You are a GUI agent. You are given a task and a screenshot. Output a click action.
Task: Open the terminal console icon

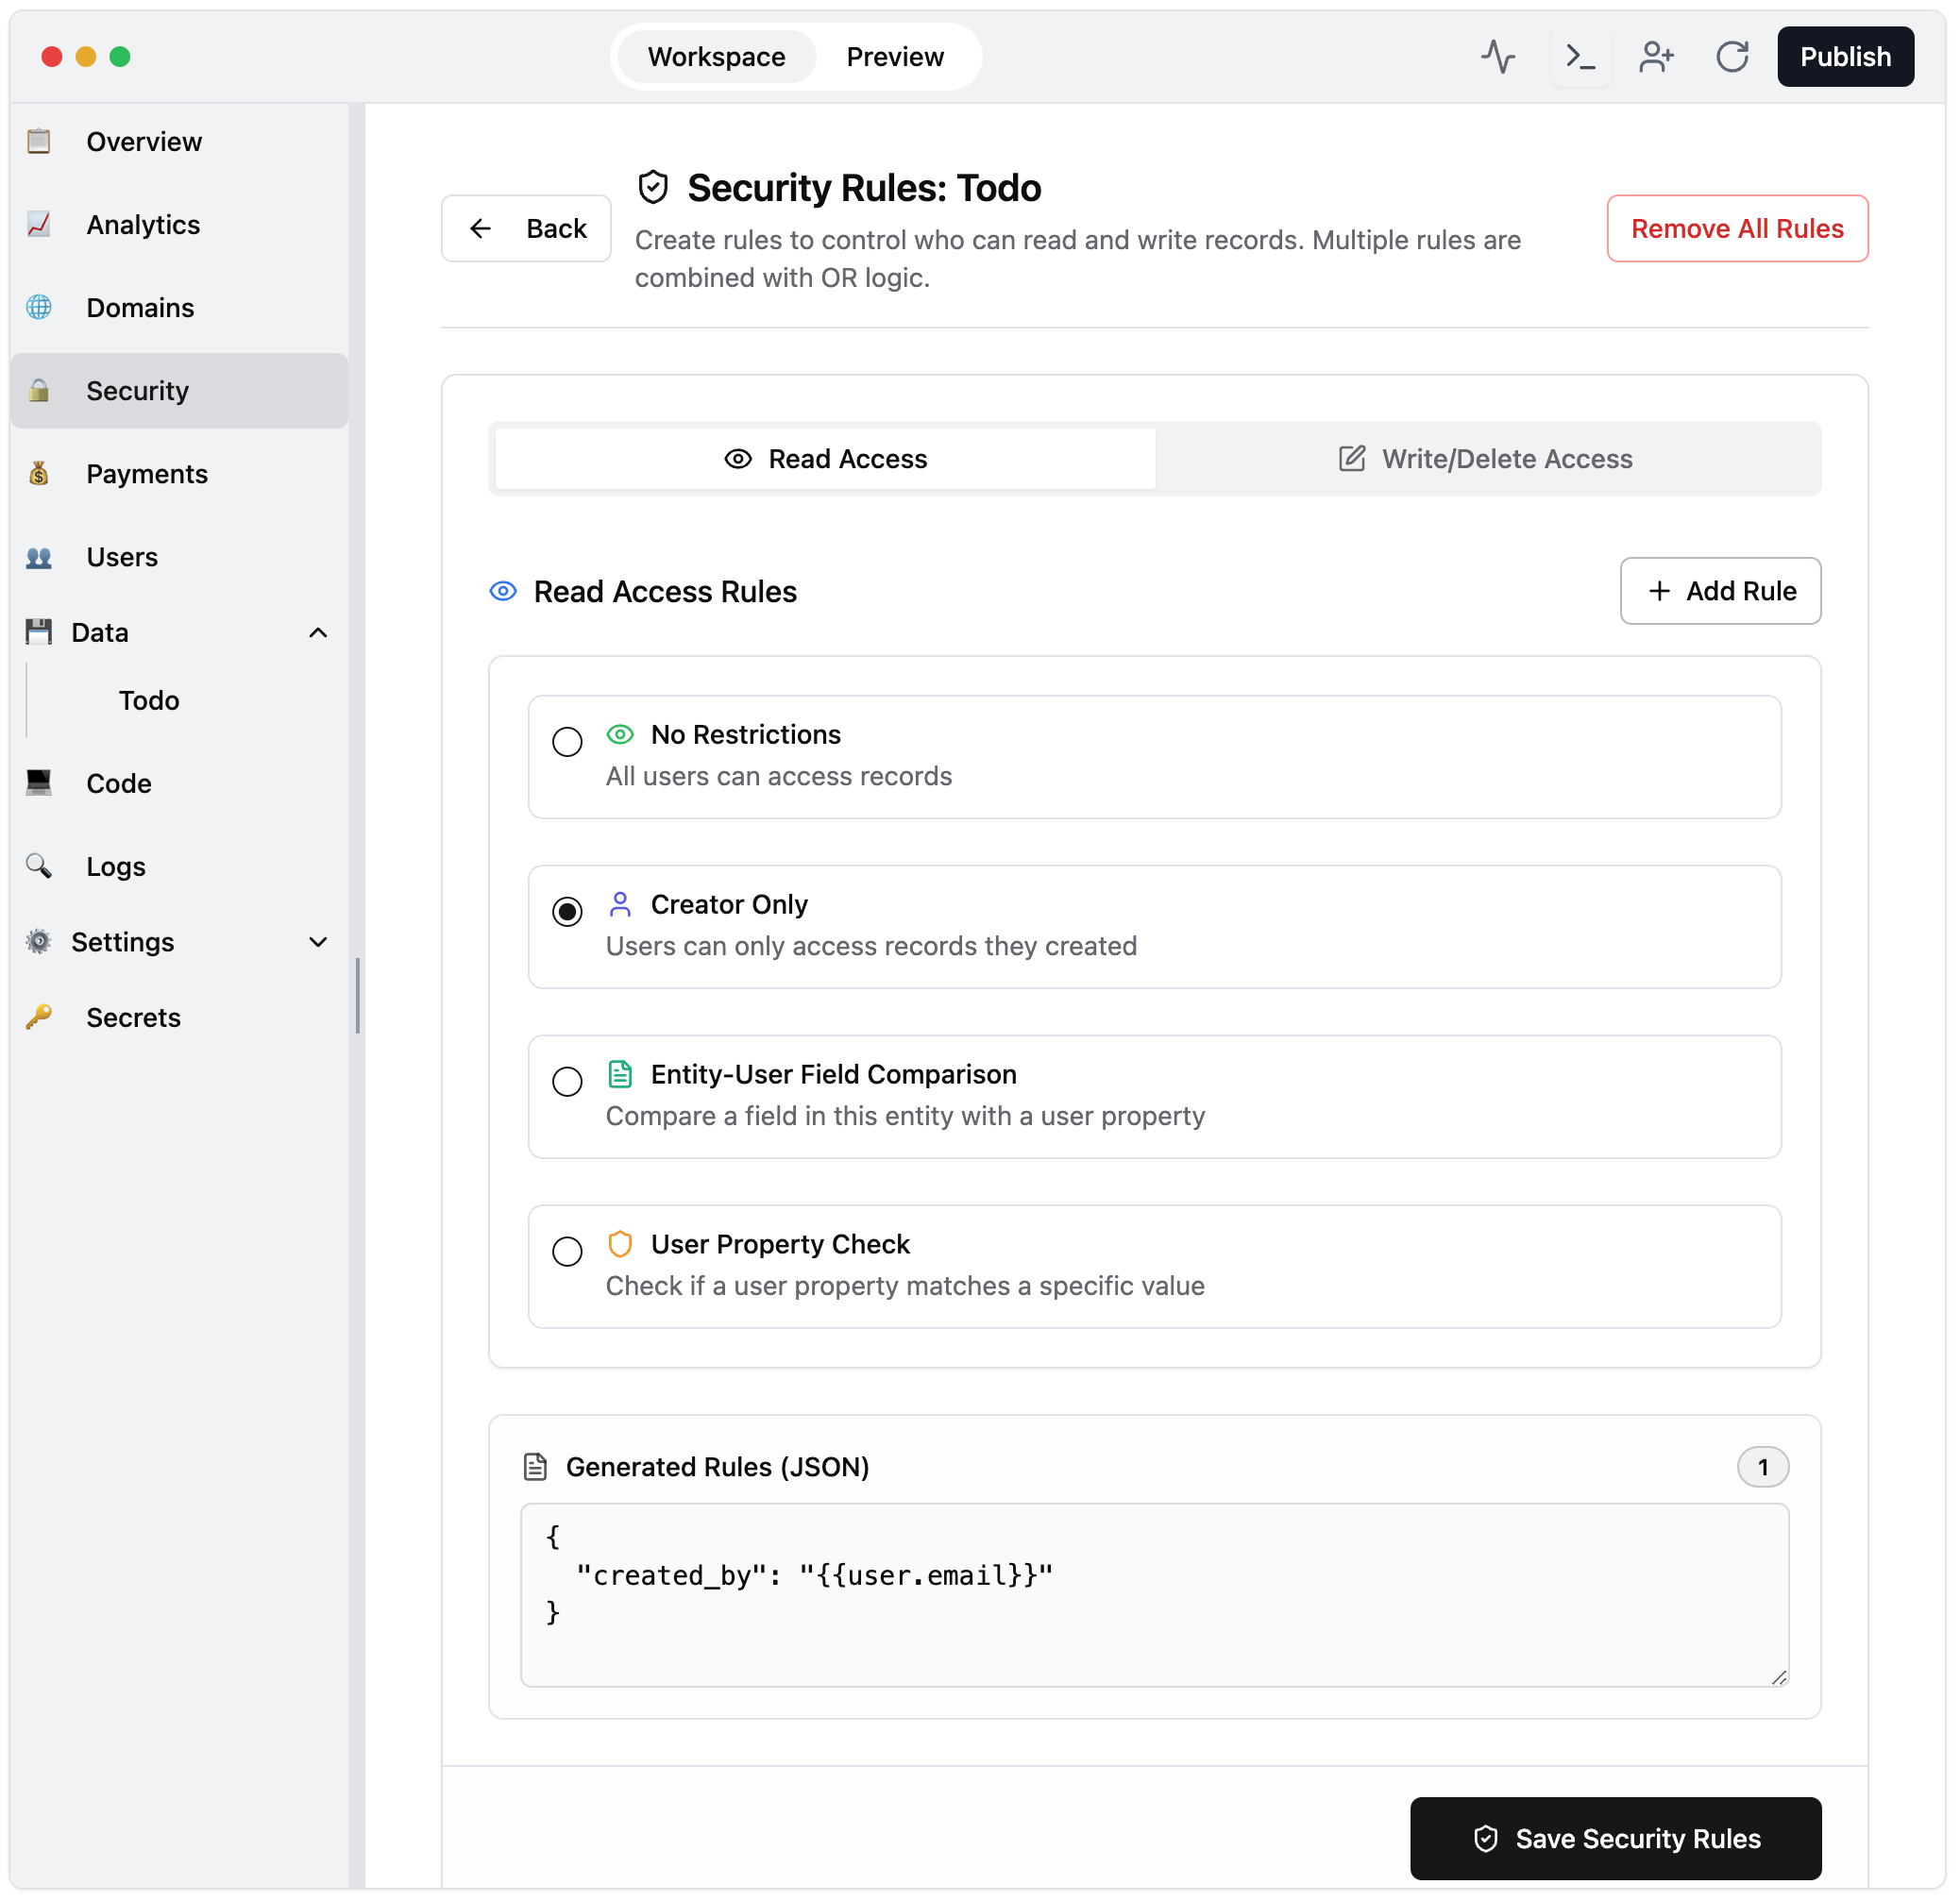coord(1580,57)
